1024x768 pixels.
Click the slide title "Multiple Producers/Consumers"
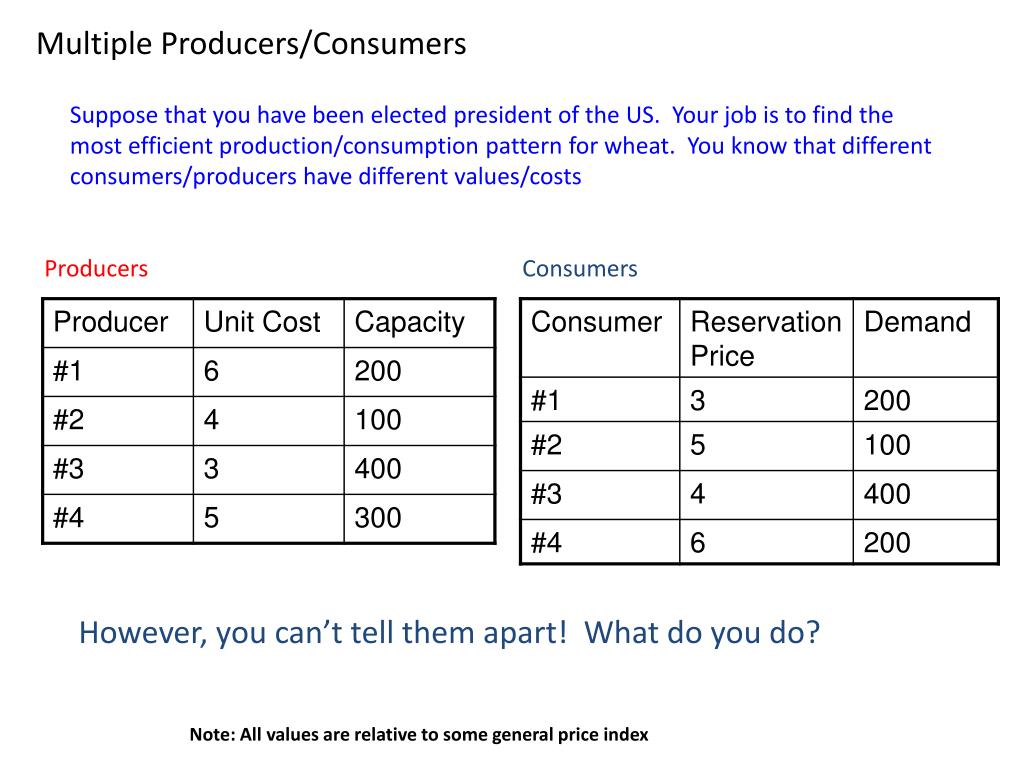click(x=251, y=45)
